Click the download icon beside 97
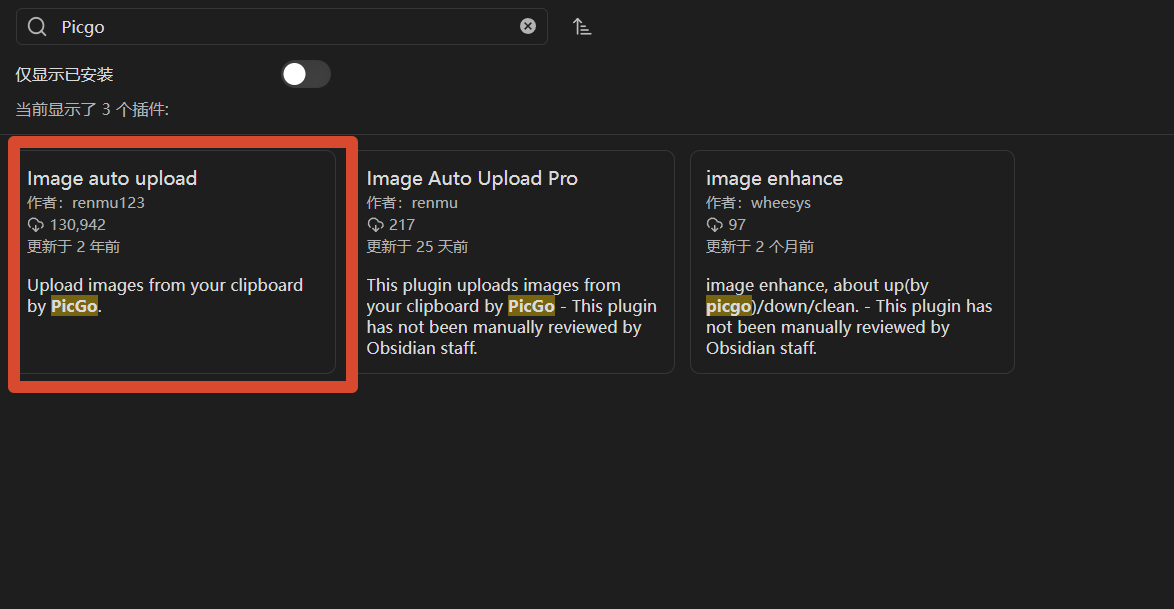 pyautogui.click(x=714, y=225)
